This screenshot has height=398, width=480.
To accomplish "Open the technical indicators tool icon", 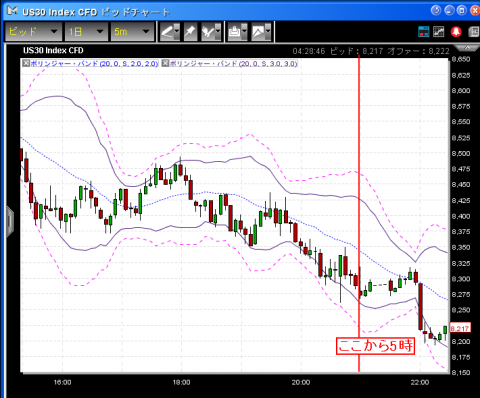I will click(x=209, y=32).
